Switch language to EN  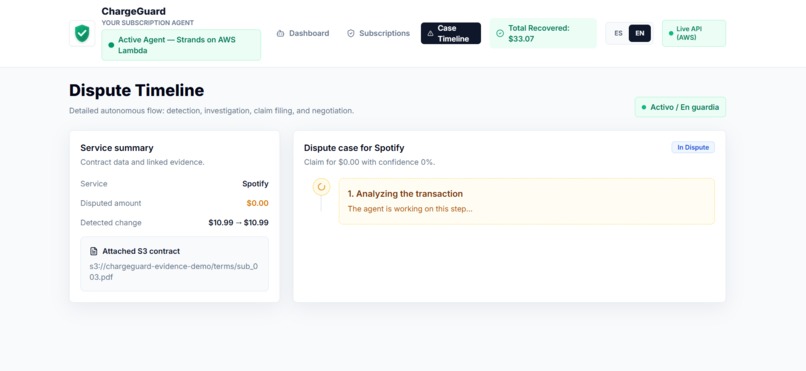(639, 33)
